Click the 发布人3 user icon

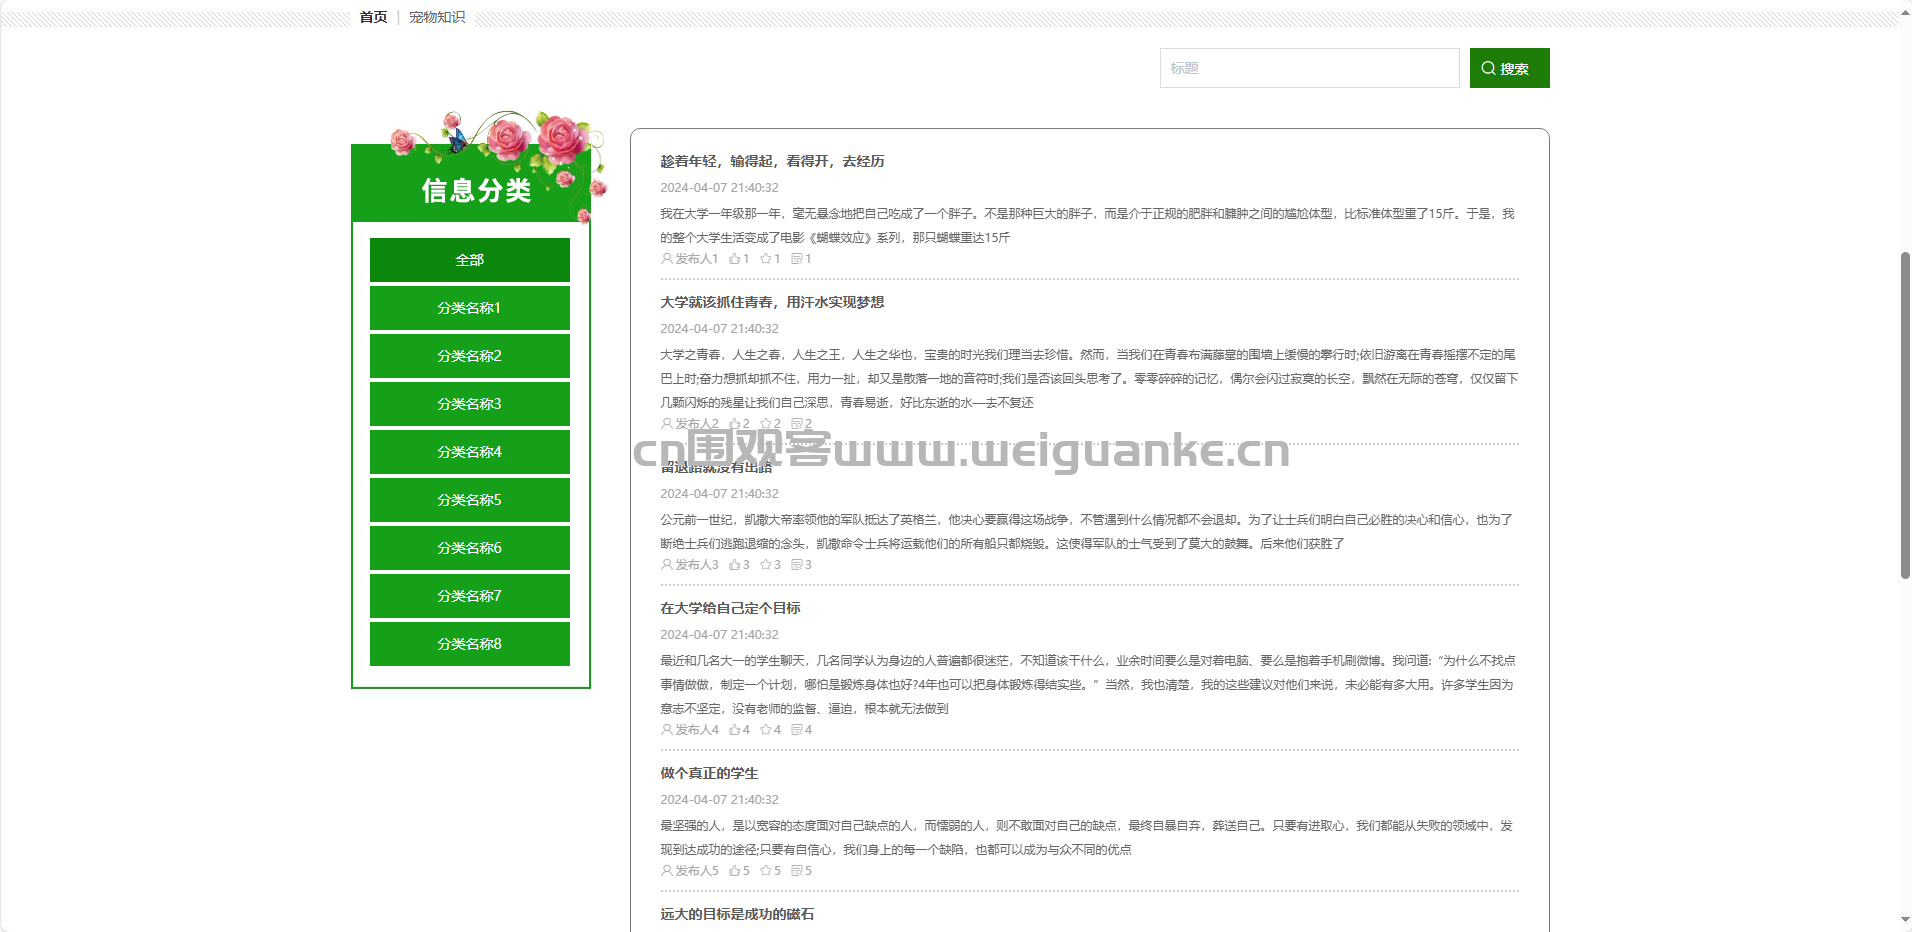point(666,565)
